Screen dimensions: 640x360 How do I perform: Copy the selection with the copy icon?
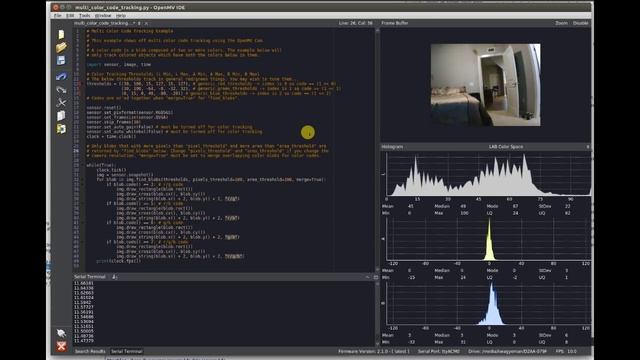click(61, 116)
